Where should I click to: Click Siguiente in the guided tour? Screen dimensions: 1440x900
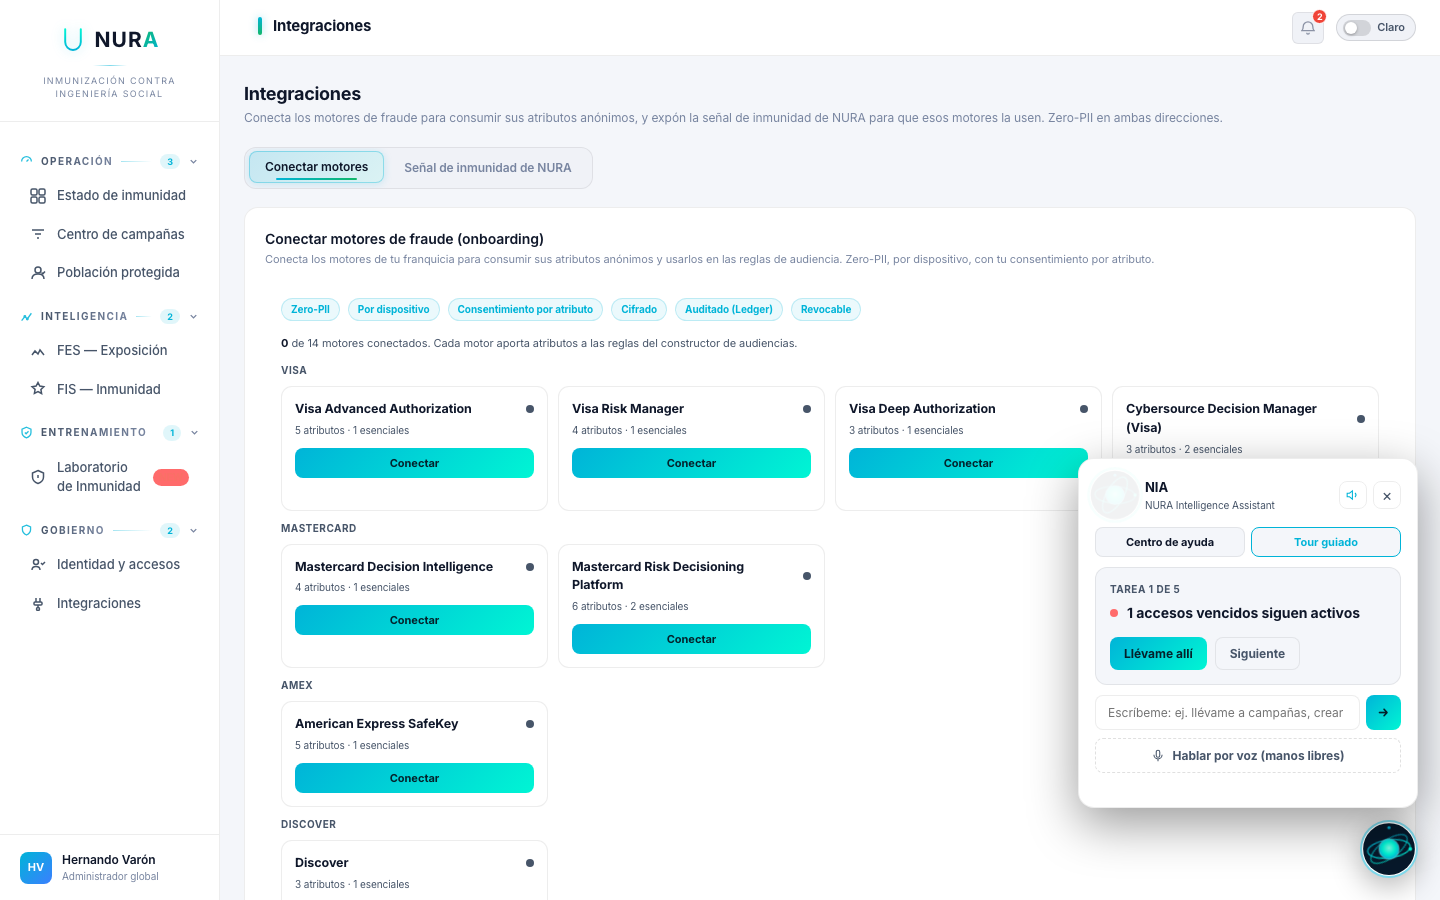click(1257, 654)
